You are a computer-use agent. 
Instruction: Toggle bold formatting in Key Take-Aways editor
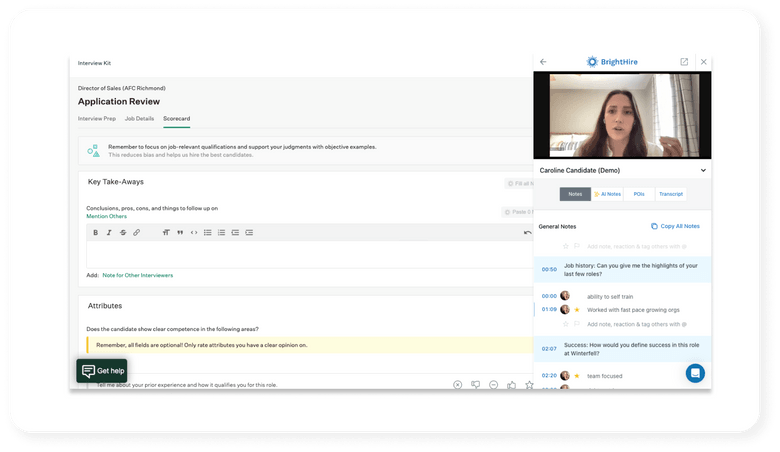click(96, 233)
